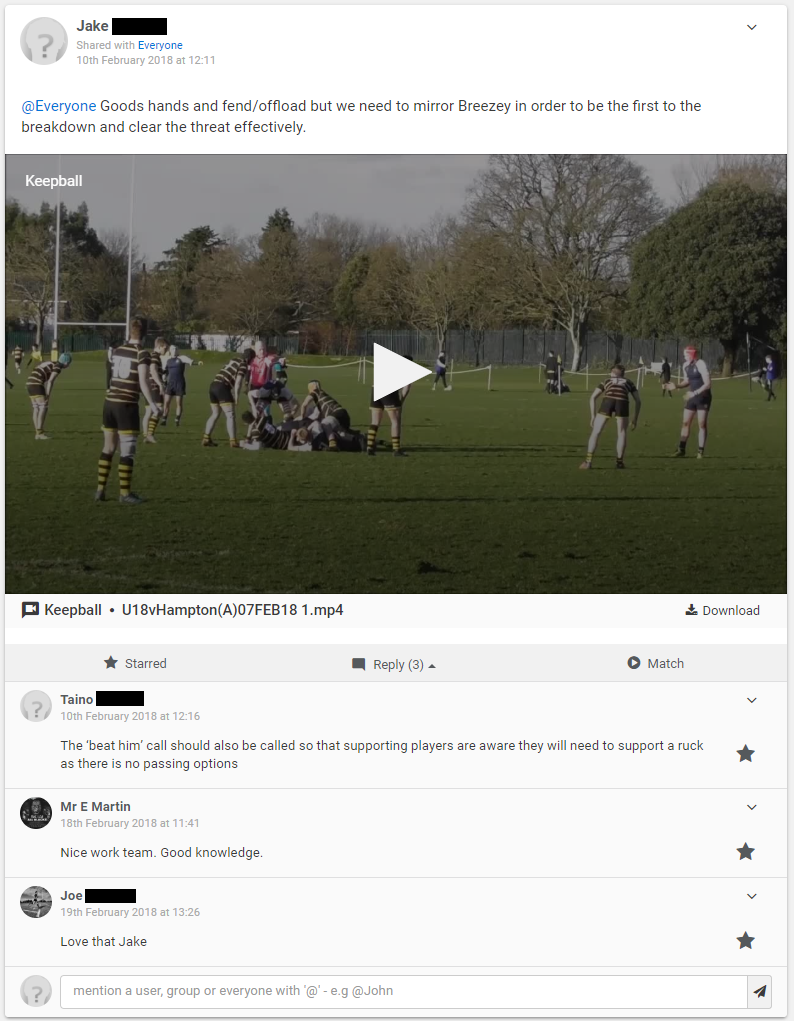Focus the mention a user reply field
The width and height of the screenshot is (794, 1021).
[403, 991]
